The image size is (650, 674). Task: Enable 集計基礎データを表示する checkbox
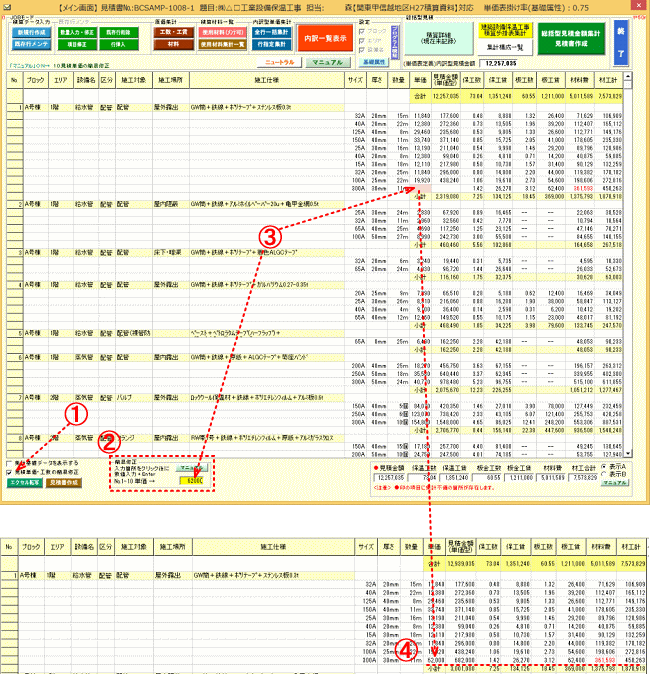9,463
